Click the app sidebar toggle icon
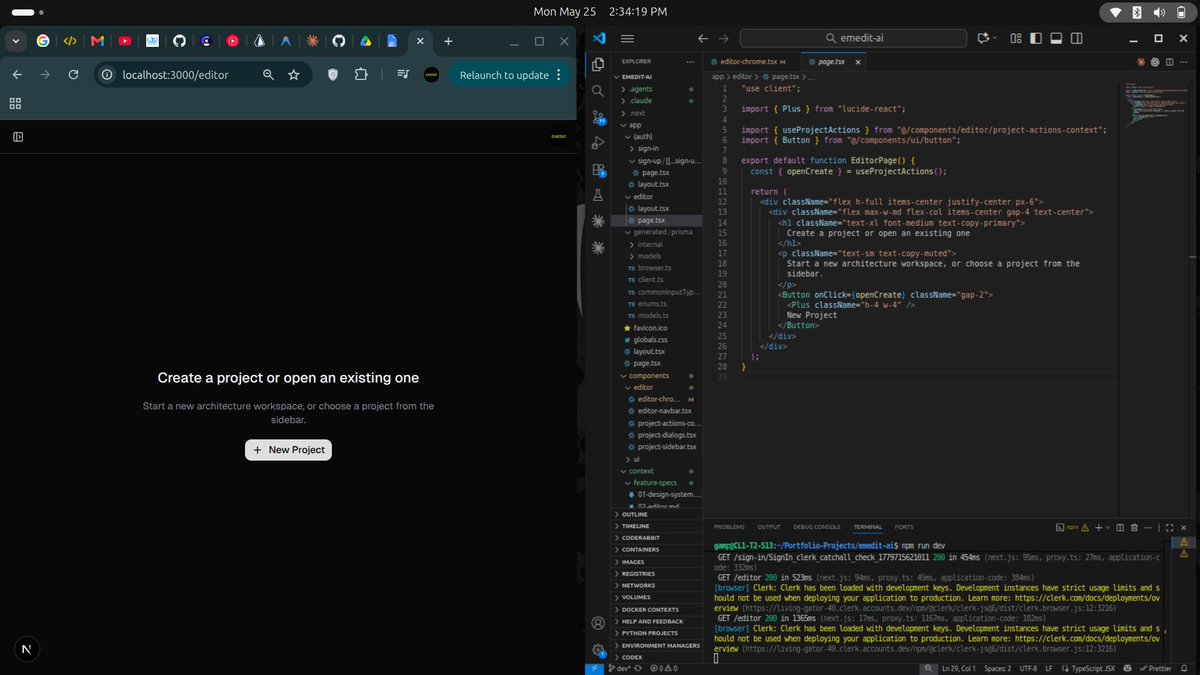The height and width of the screenshot is (675, 1200). [18, 136]
